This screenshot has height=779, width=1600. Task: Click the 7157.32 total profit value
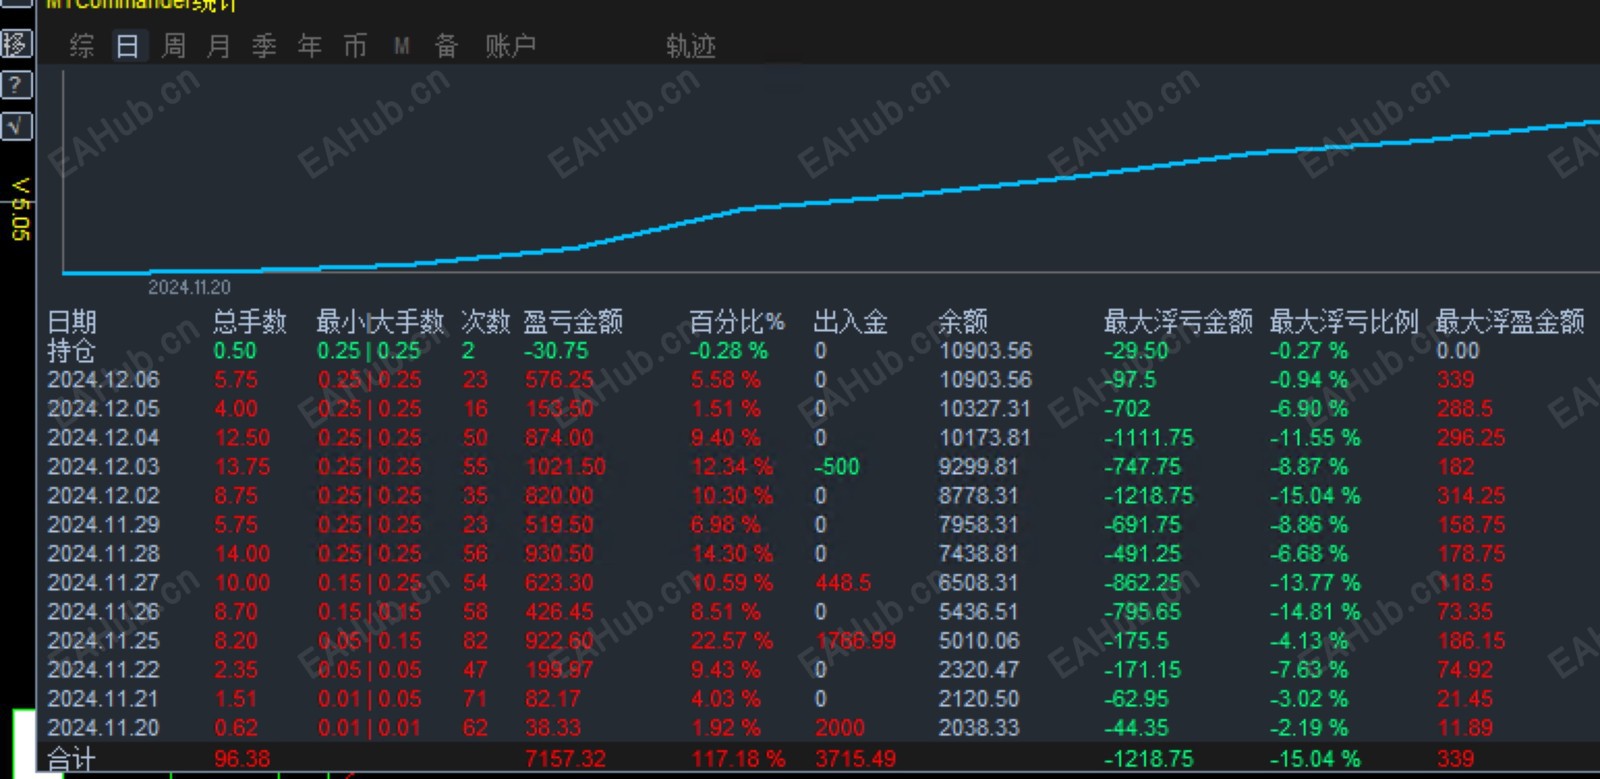click(566, 759)
